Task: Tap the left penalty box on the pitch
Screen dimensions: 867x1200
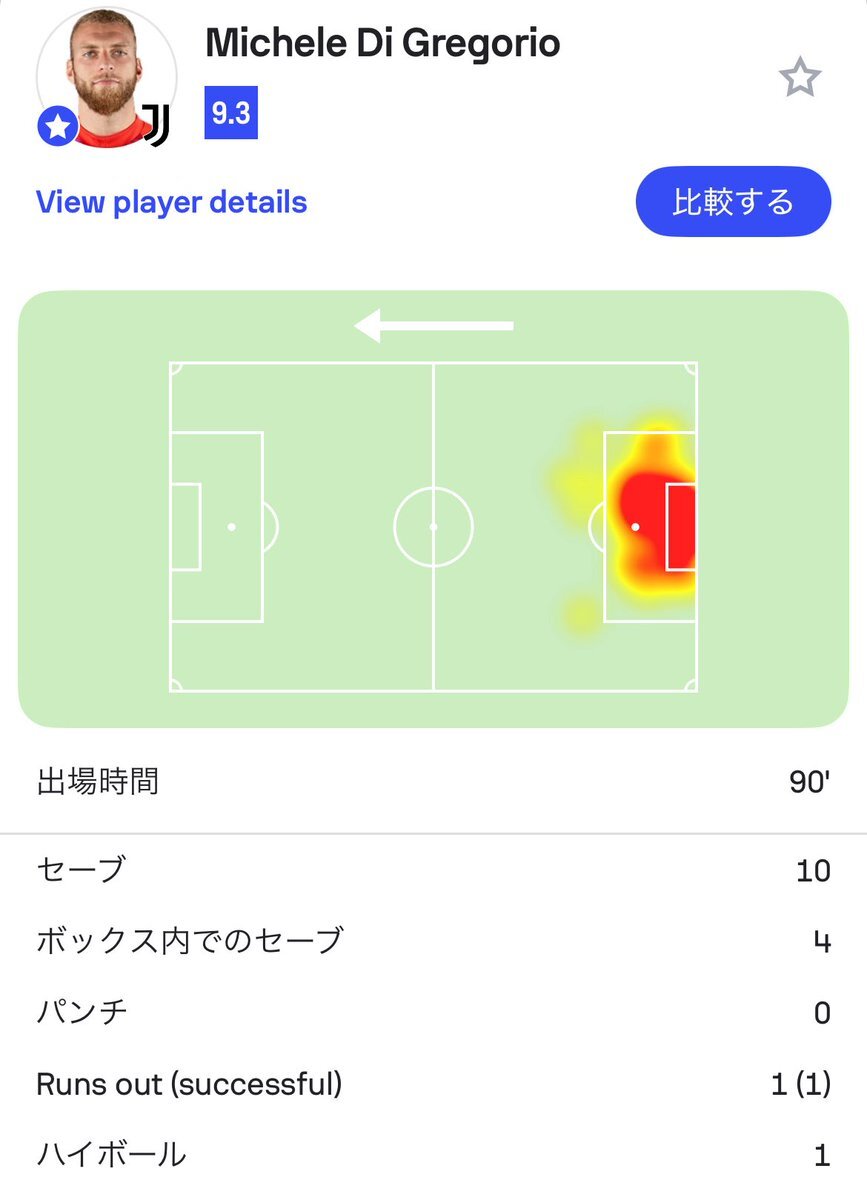Action: click(216, 526)
